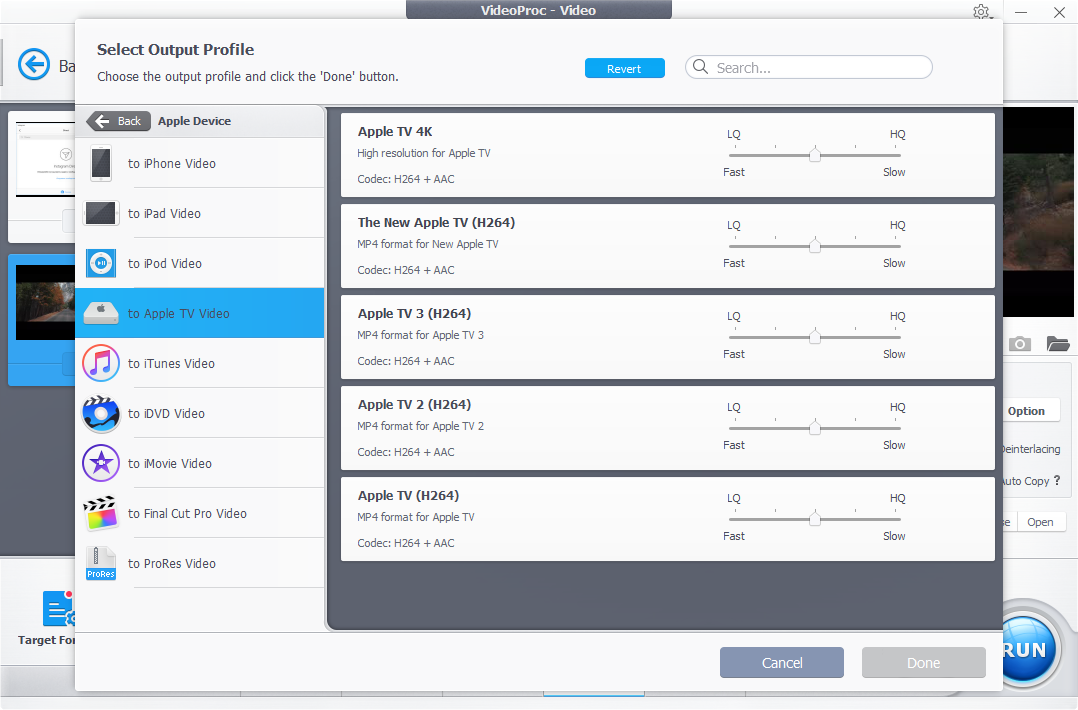This screenshot has width=1078, height=710.
Task: Click the Final Cut Pro clapperboard icon
Action: (x=101, y=513)
